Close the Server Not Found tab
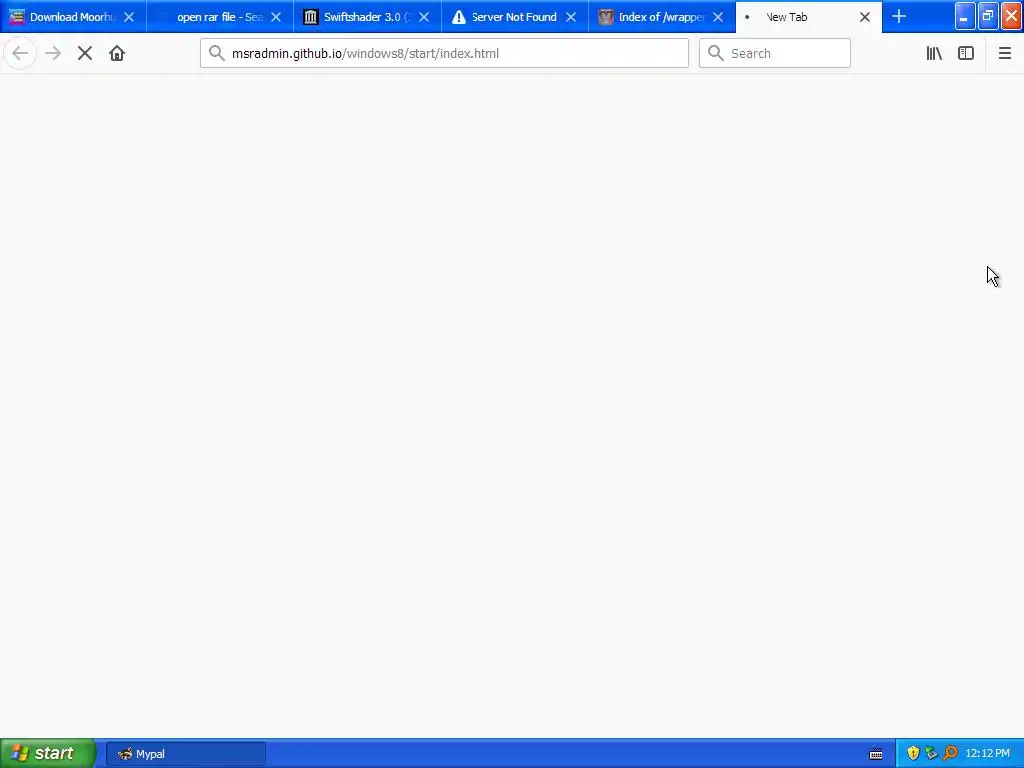The height and width of the screenshot is (768, 1024). [x=571, y=17]
